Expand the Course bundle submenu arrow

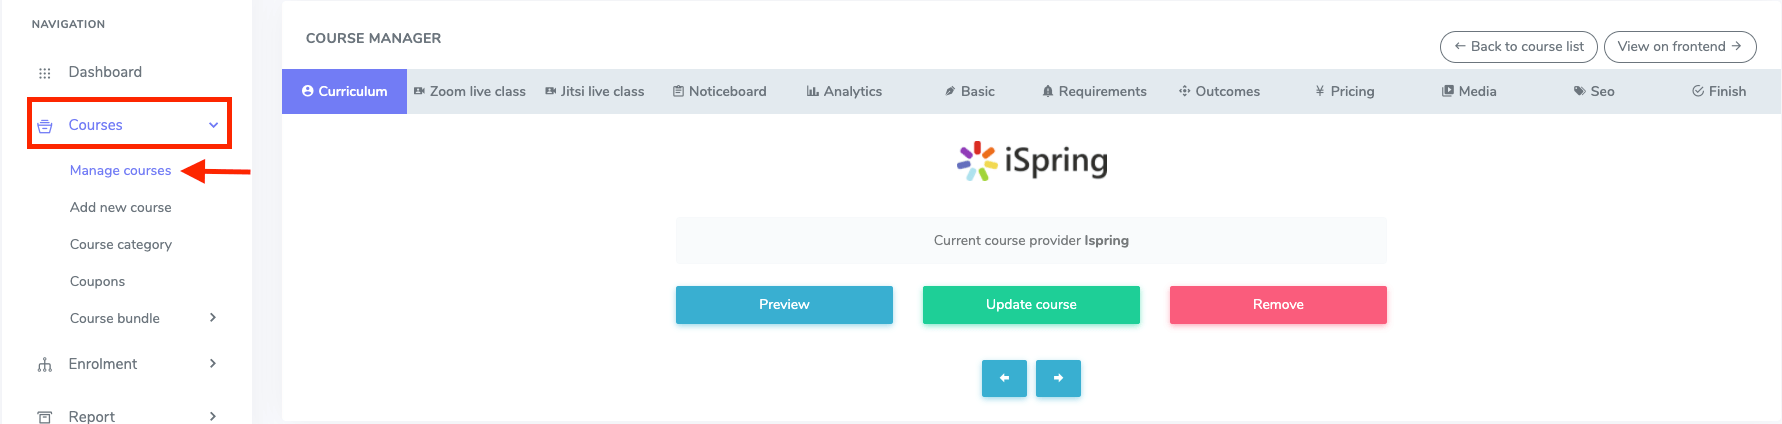213,318
